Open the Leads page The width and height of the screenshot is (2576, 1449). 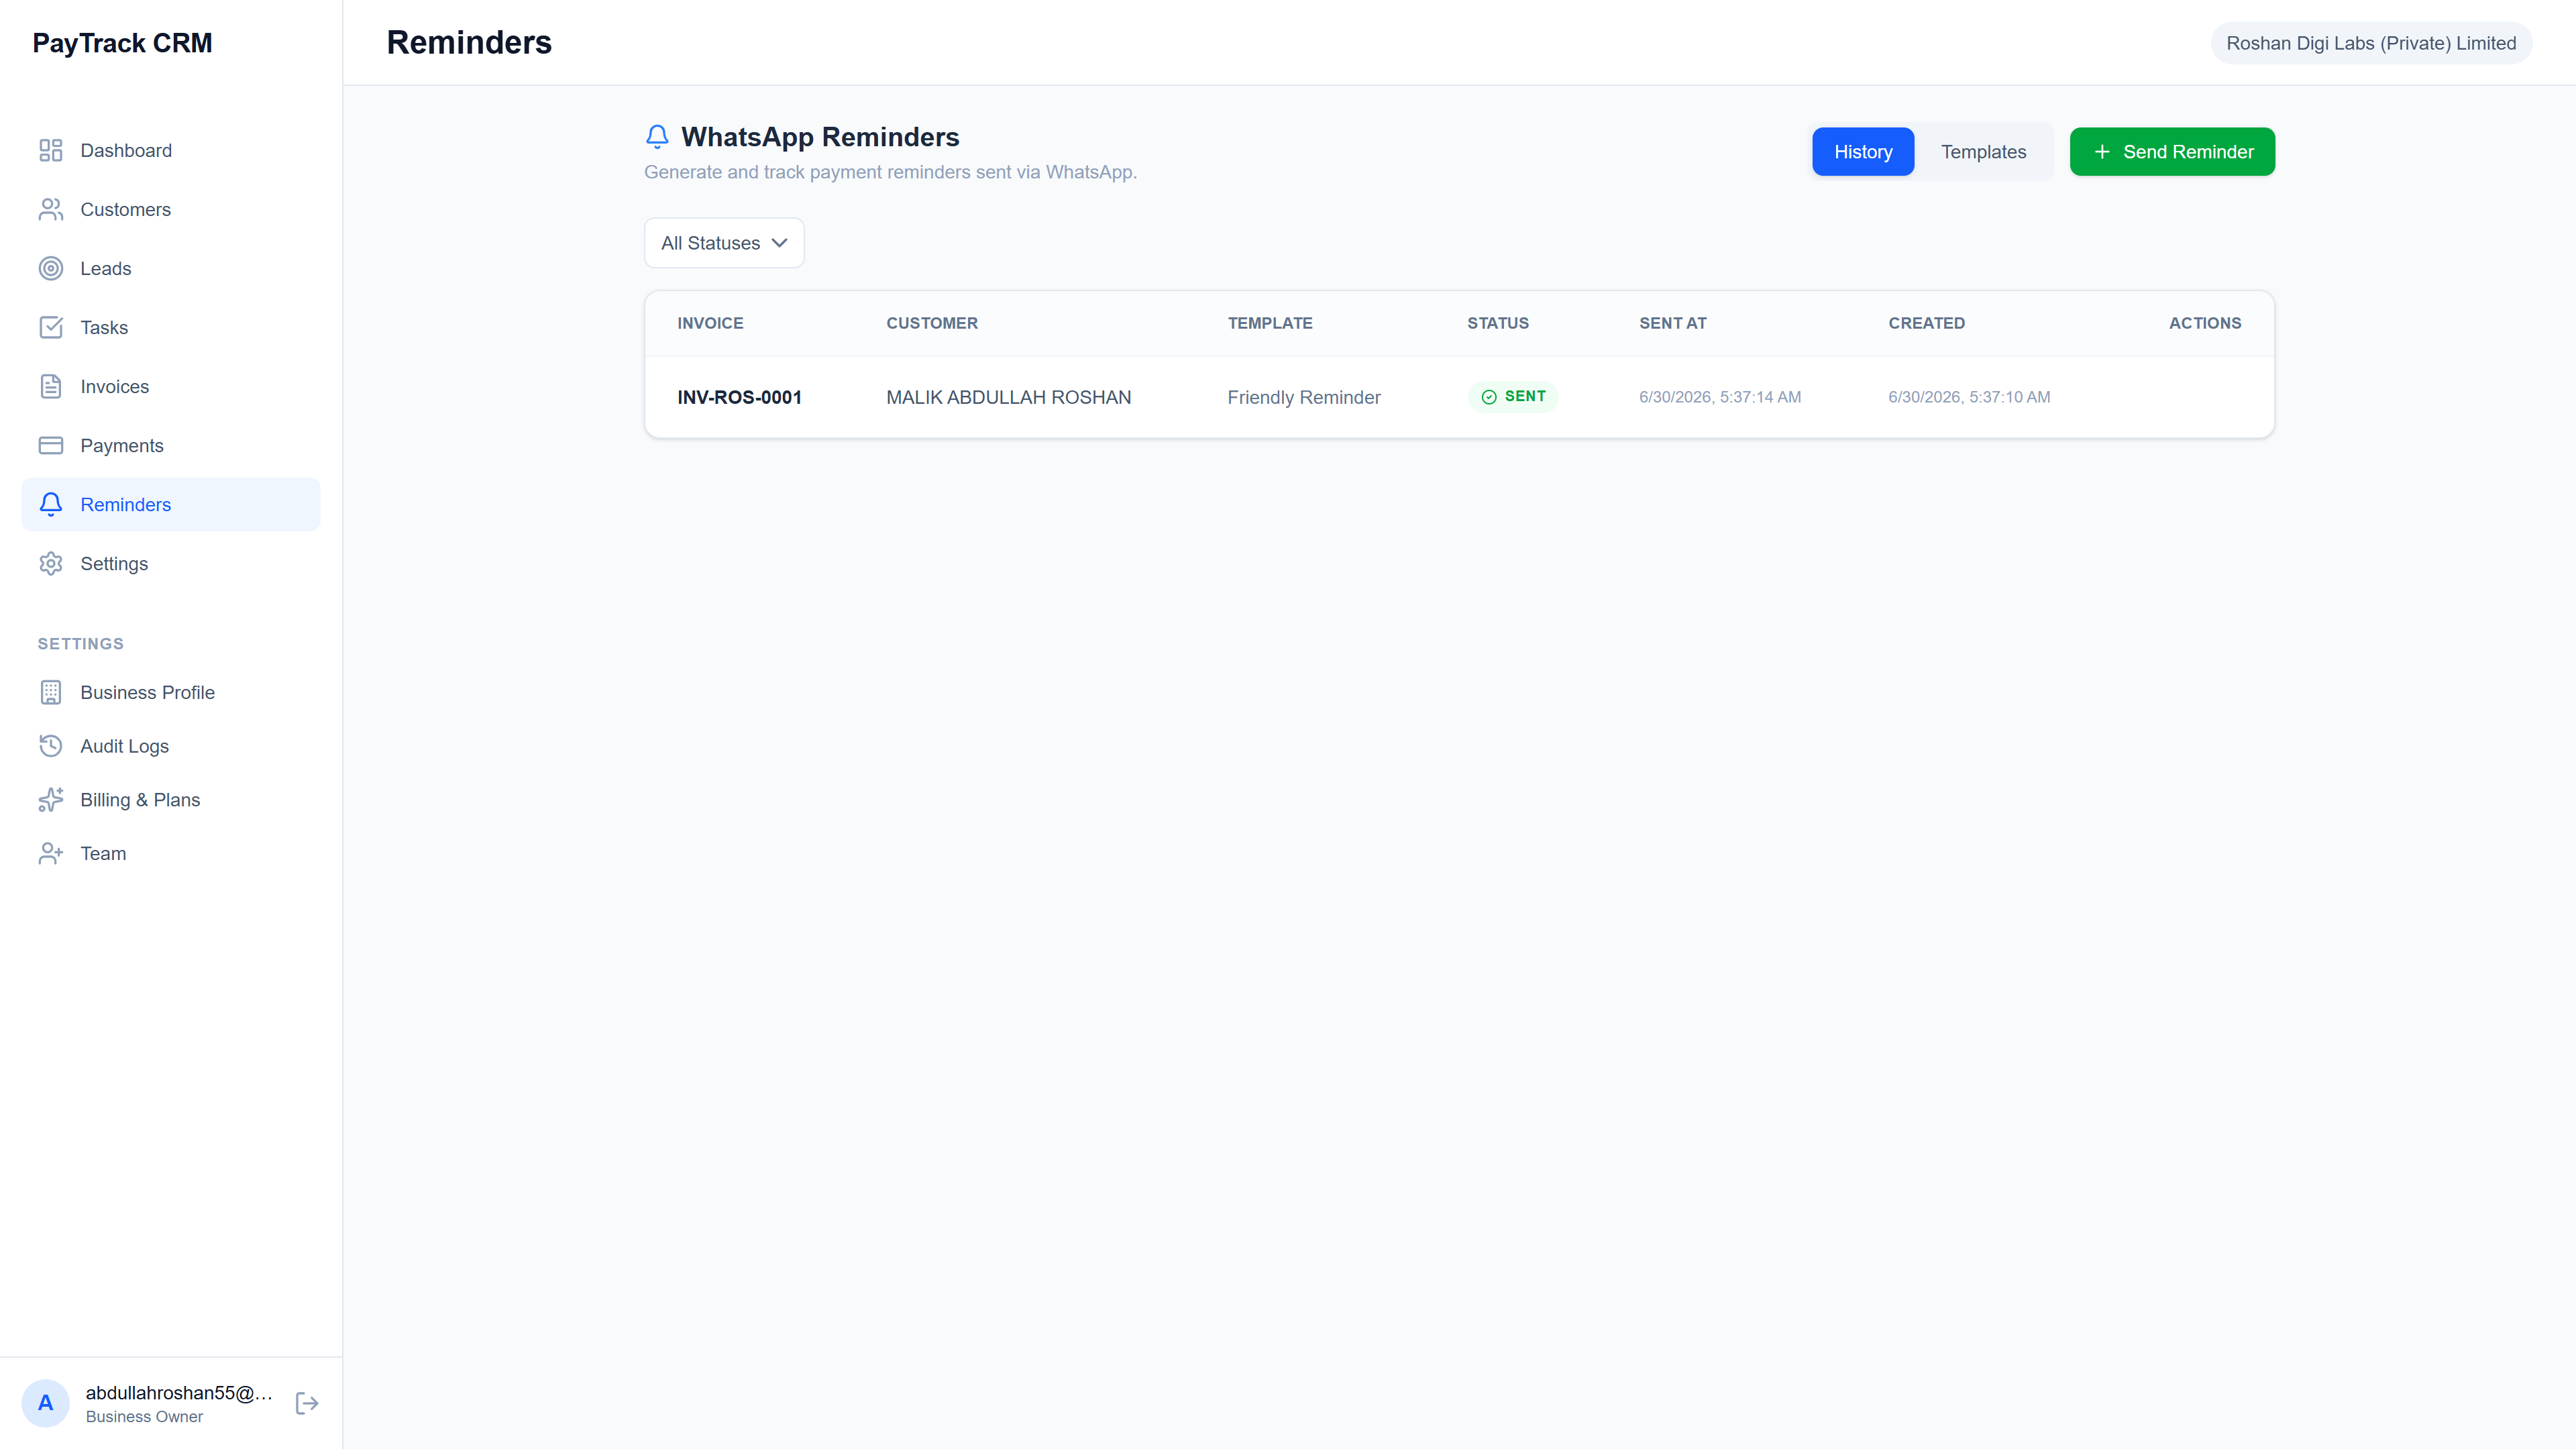click(171, 268)
